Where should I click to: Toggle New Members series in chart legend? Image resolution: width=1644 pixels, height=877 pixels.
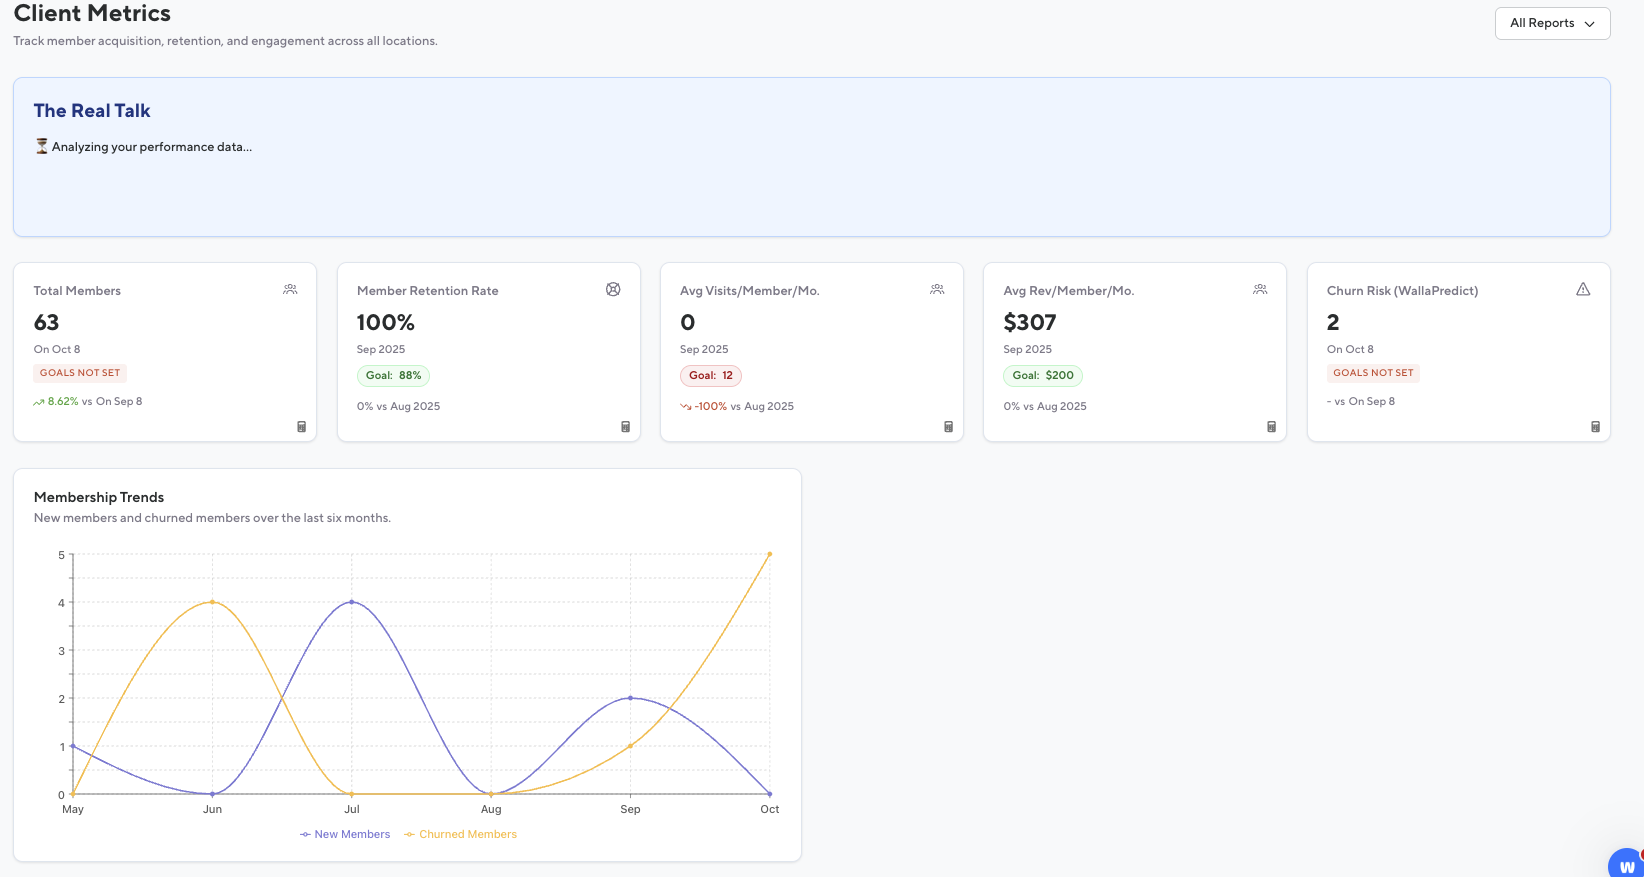point(345,834)
